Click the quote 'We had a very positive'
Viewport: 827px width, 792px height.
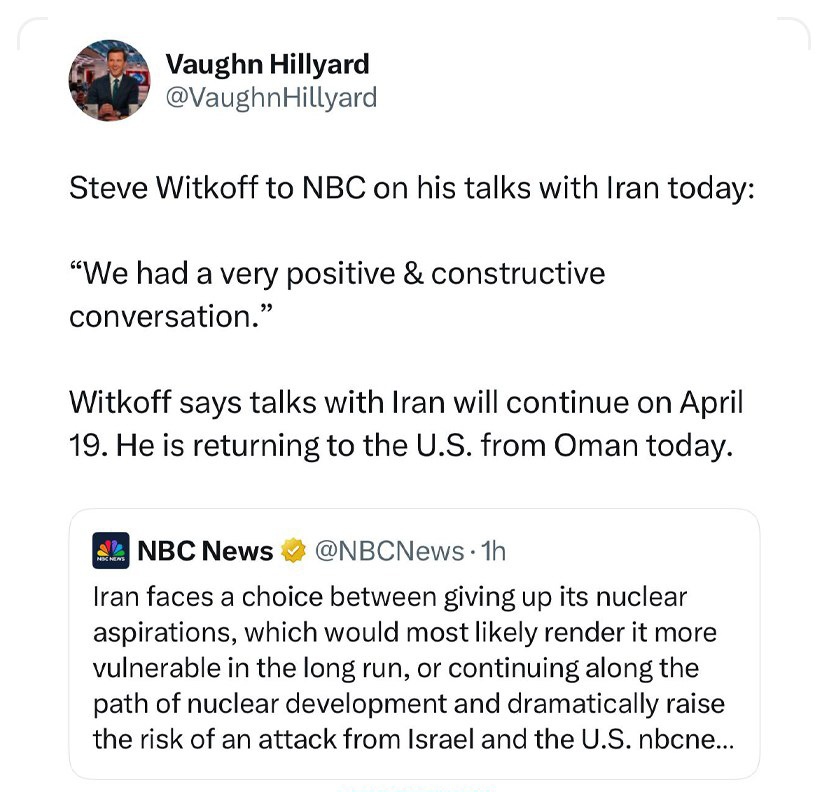coord(336,273)
